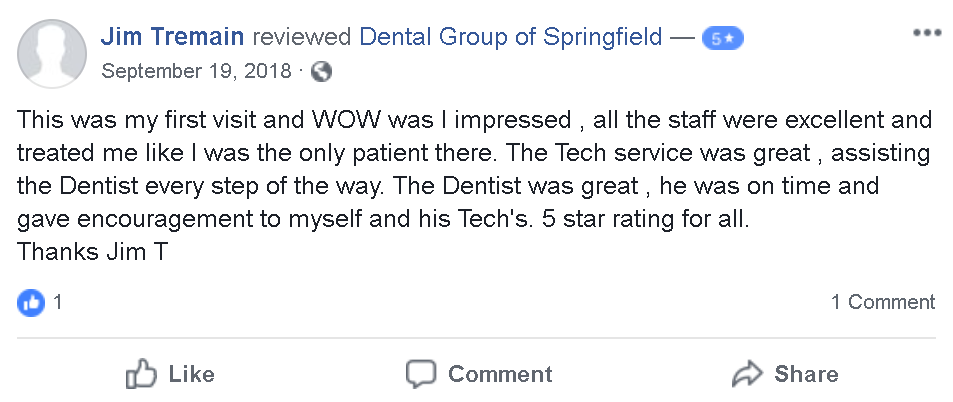Screen dimensions: 953x402
Task: Open the three-dot post options menu
Action: tap(927, 33)
